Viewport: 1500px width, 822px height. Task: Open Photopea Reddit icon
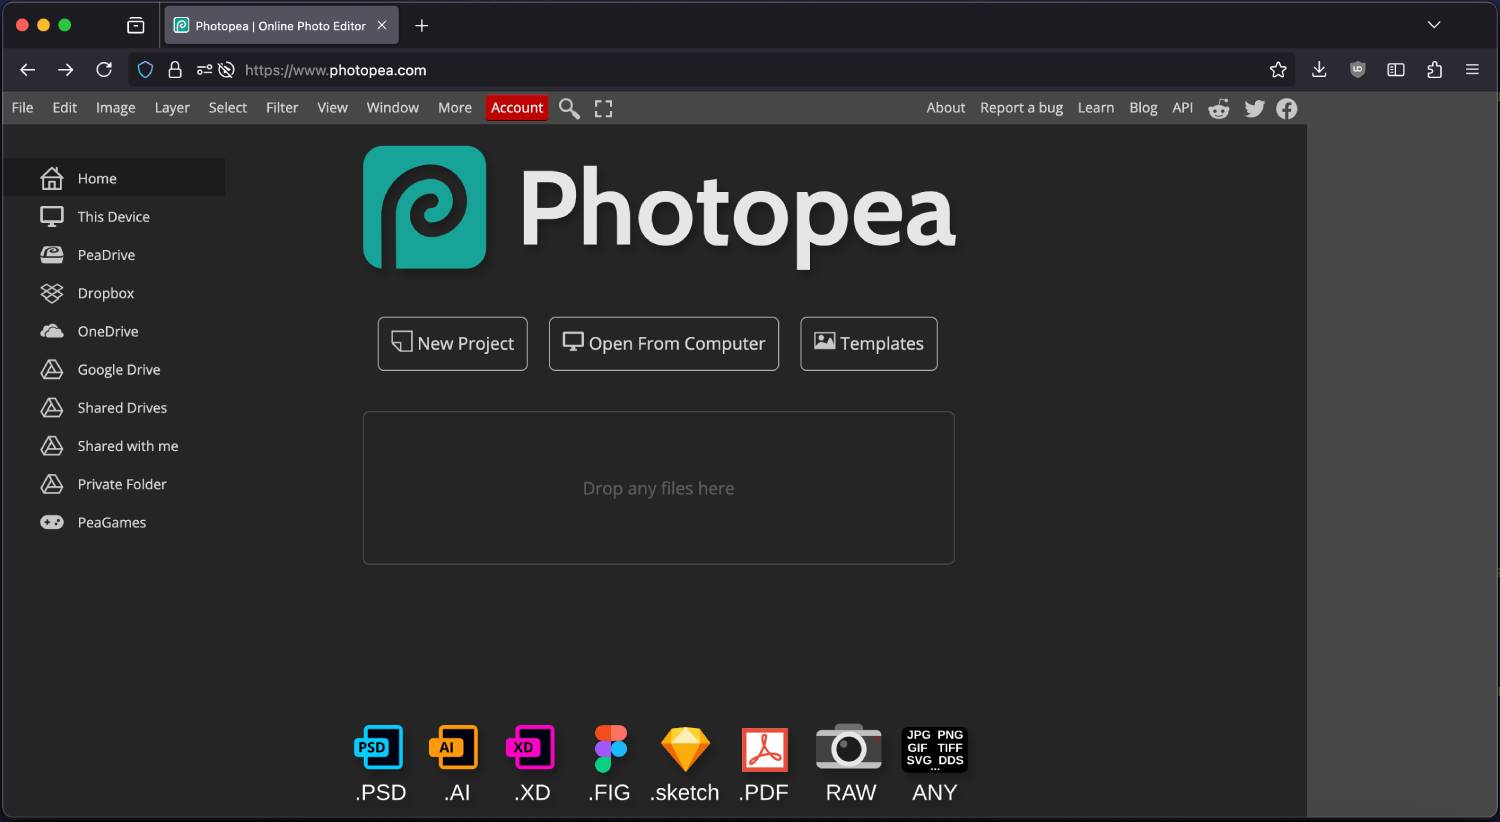[x=1219, y=108]
